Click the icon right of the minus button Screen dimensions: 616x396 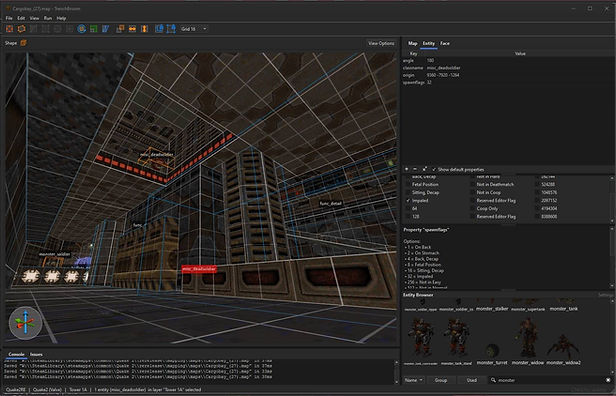coord(424,169)
